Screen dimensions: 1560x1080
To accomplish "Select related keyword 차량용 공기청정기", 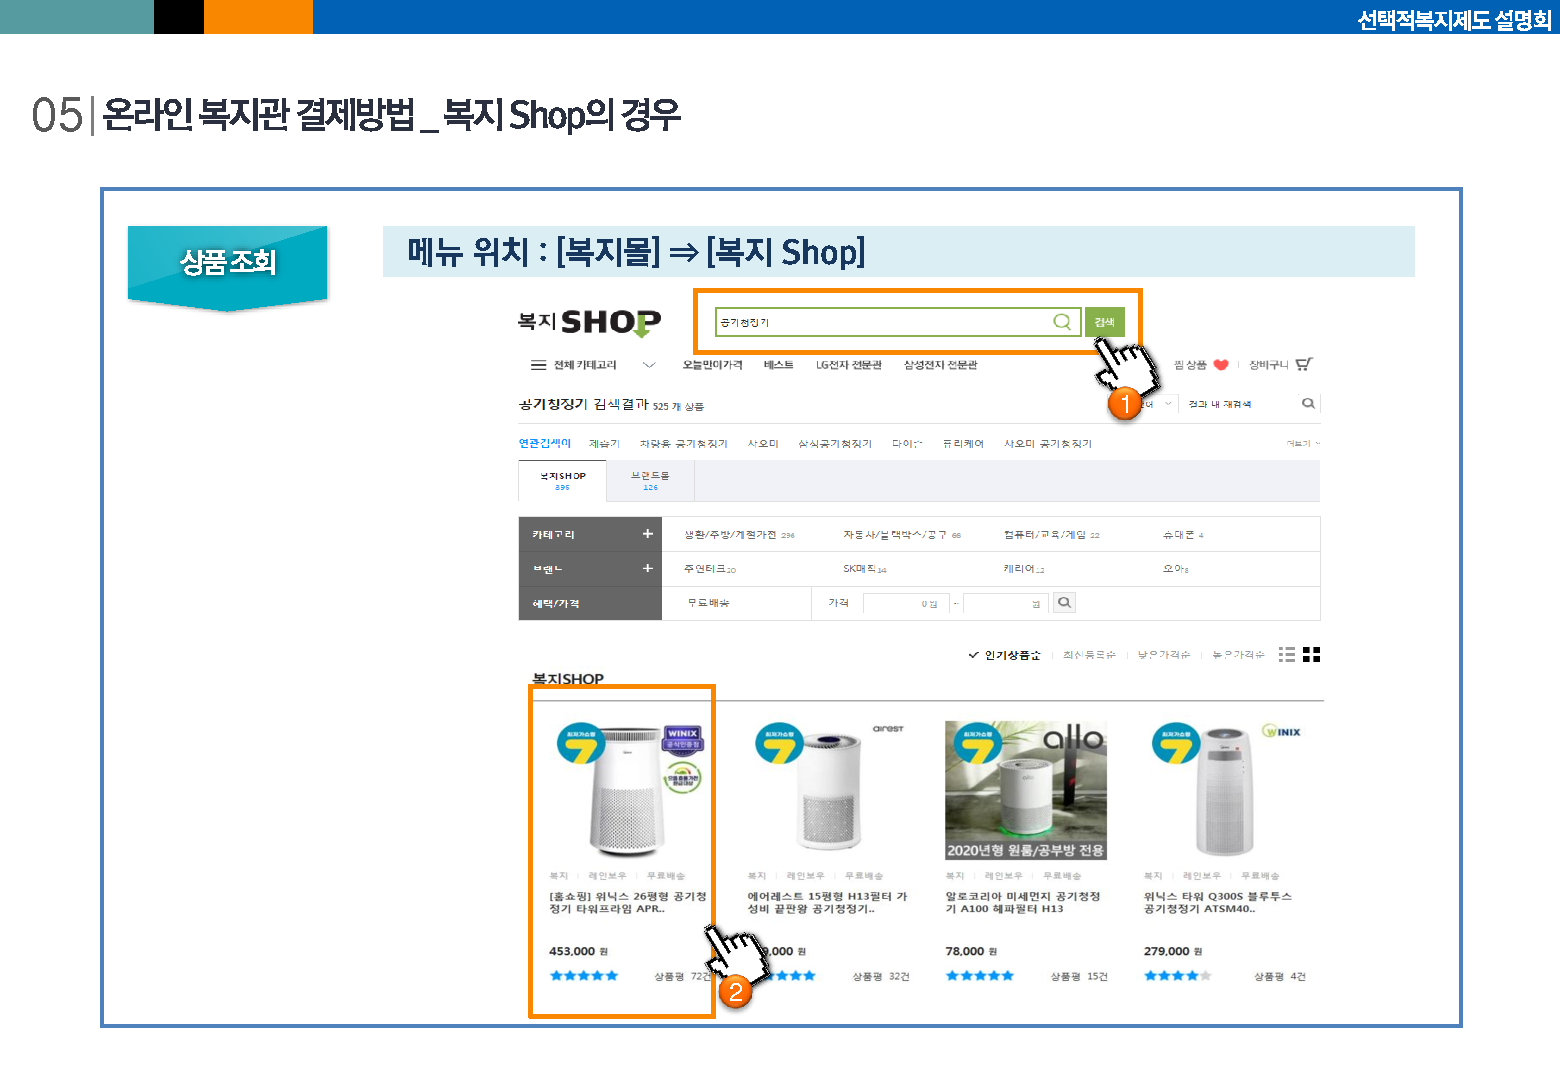I will click(x=684, y=443).
